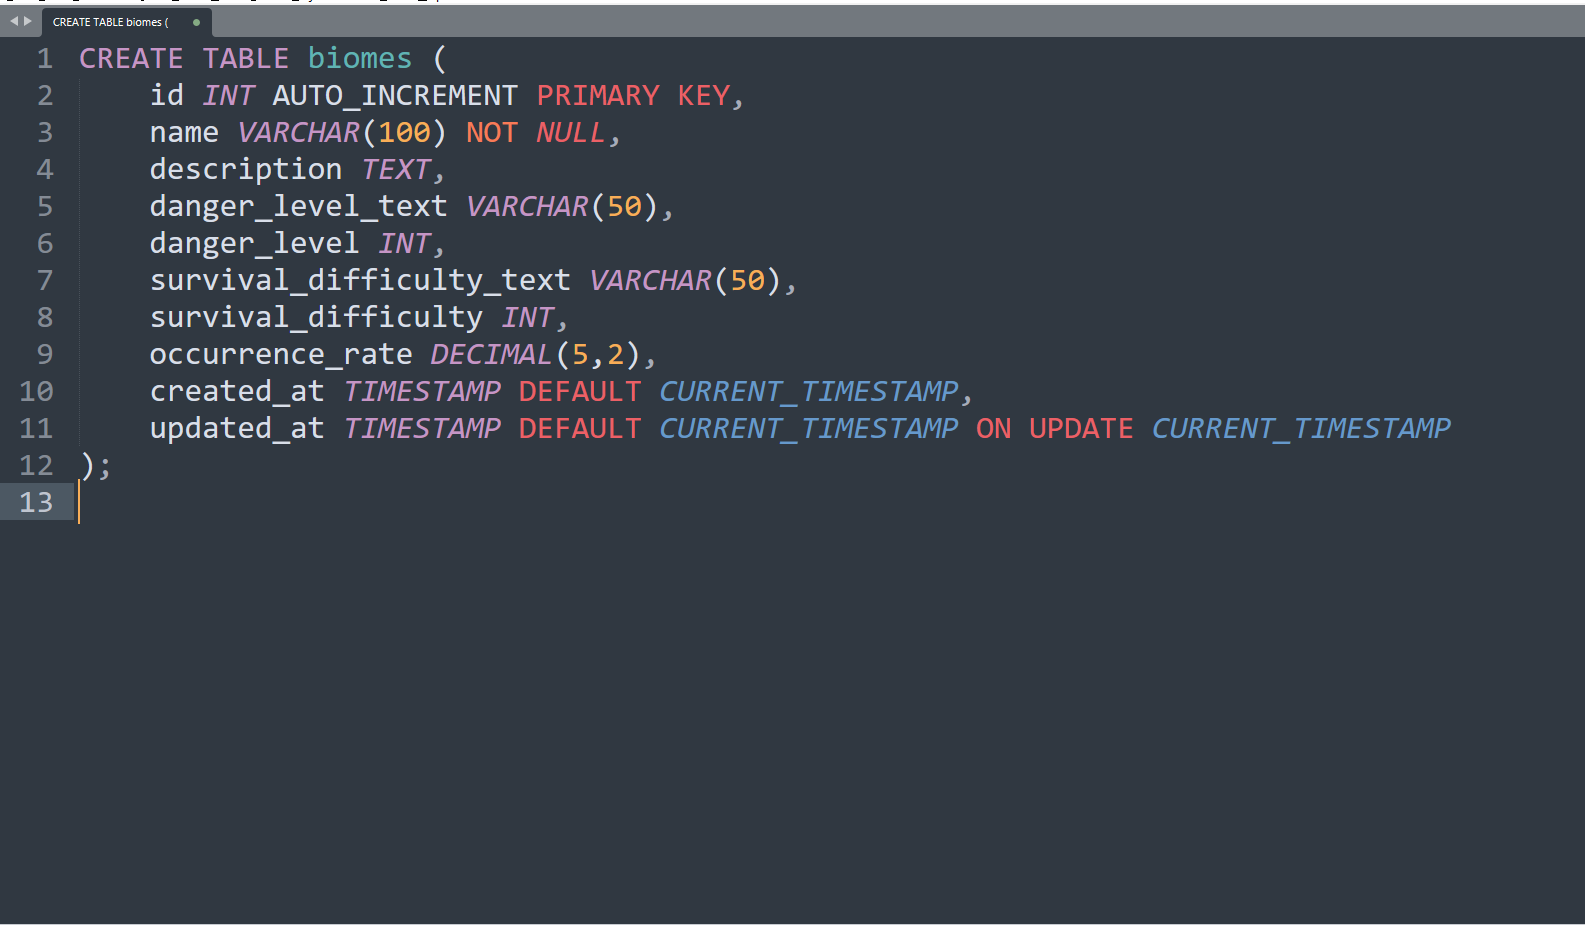Click the name column on line 3
Image resolution: width=1585 pixels, height=925 pixels.
(184, 133)
